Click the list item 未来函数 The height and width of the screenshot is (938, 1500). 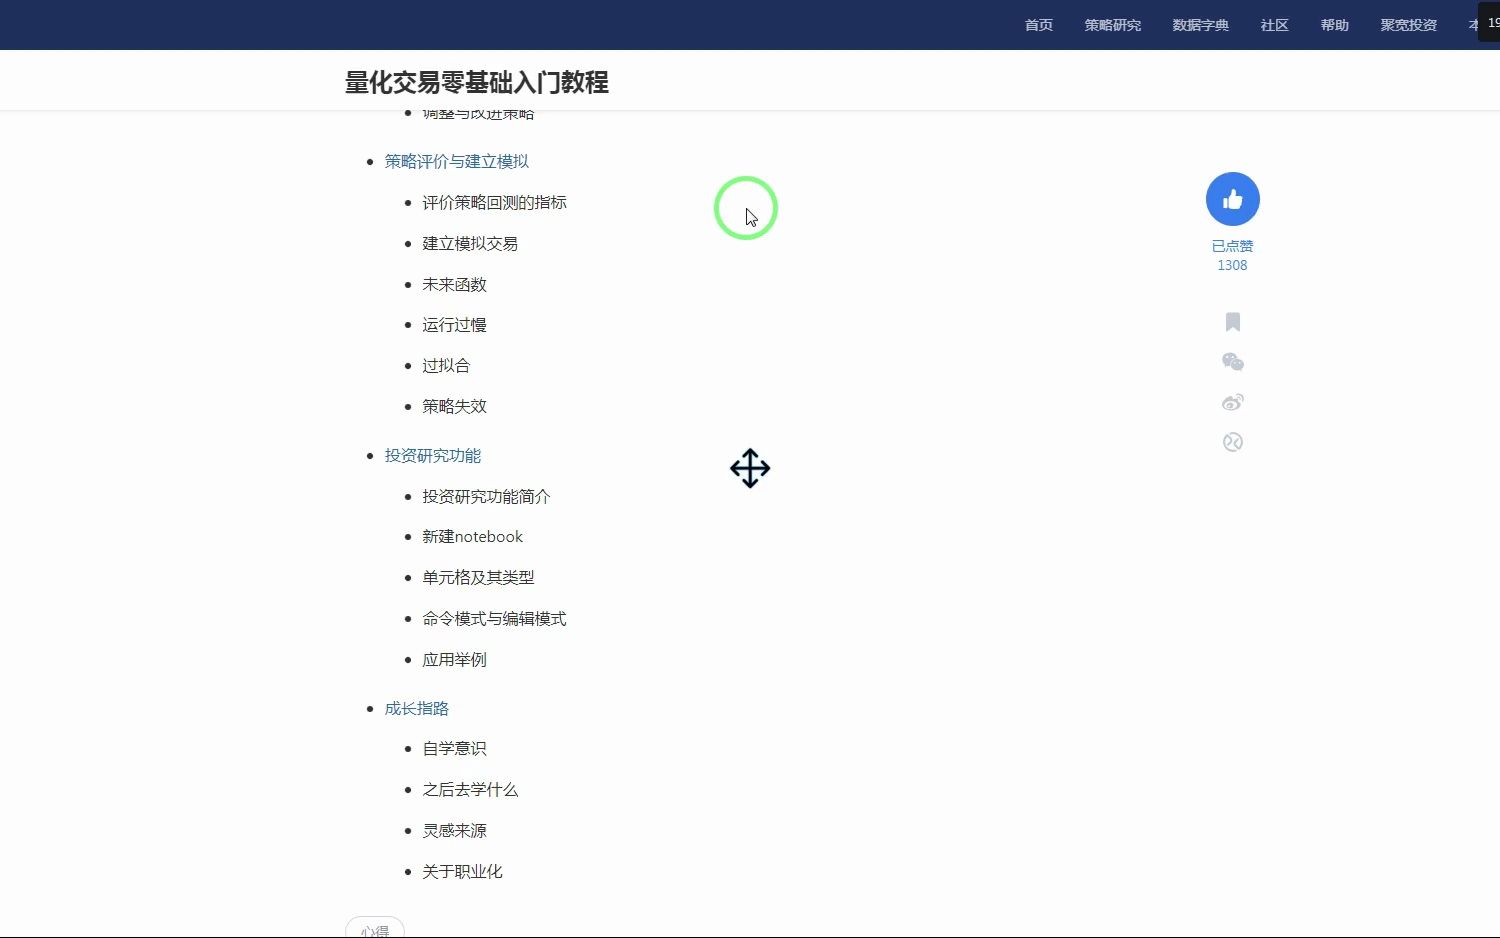454,284
